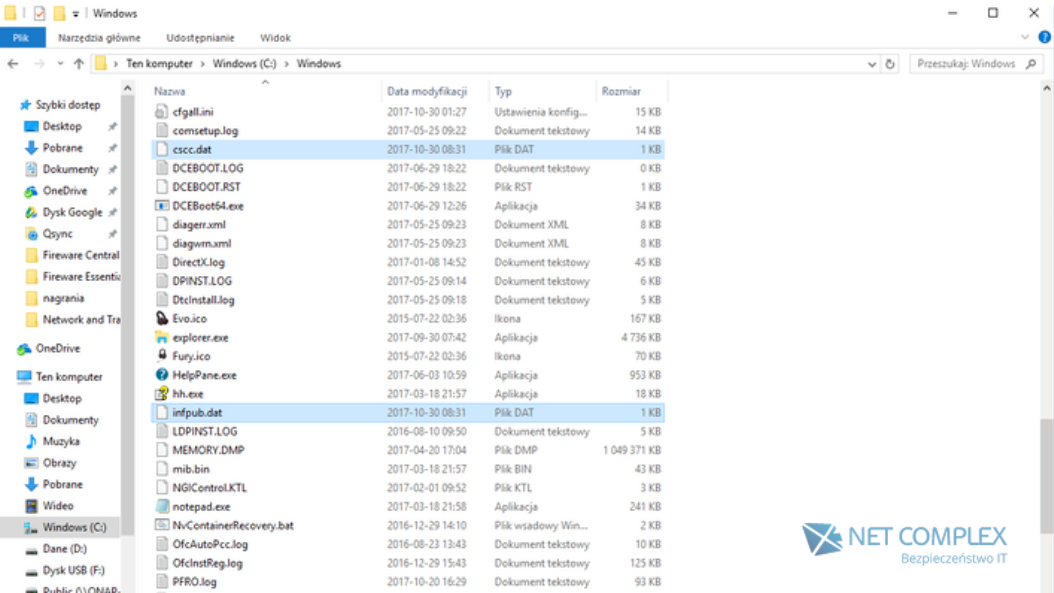
Task: Select the MEMORY.DMP file
Action: [x=208, y=450]
